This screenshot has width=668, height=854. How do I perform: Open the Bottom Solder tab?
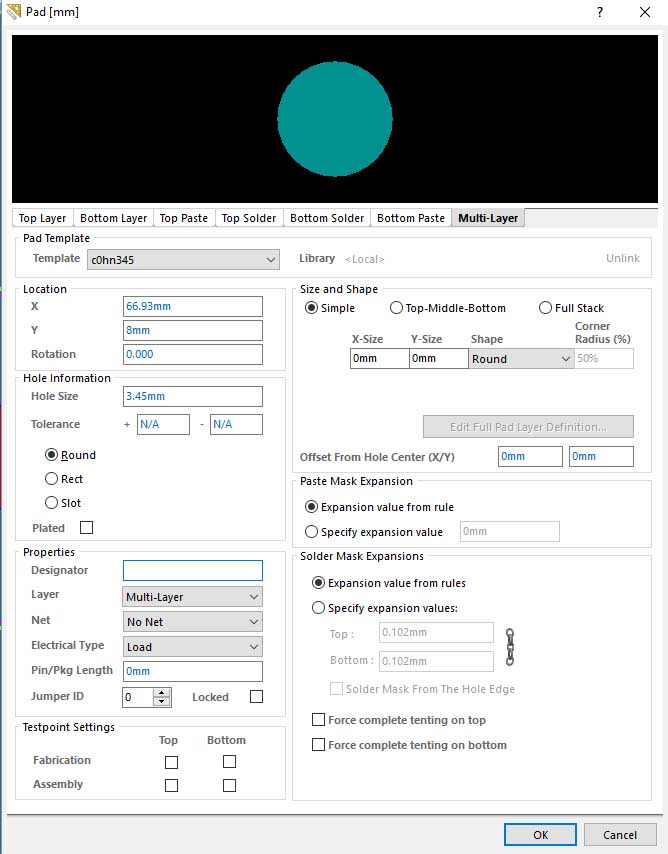point(327,218)
